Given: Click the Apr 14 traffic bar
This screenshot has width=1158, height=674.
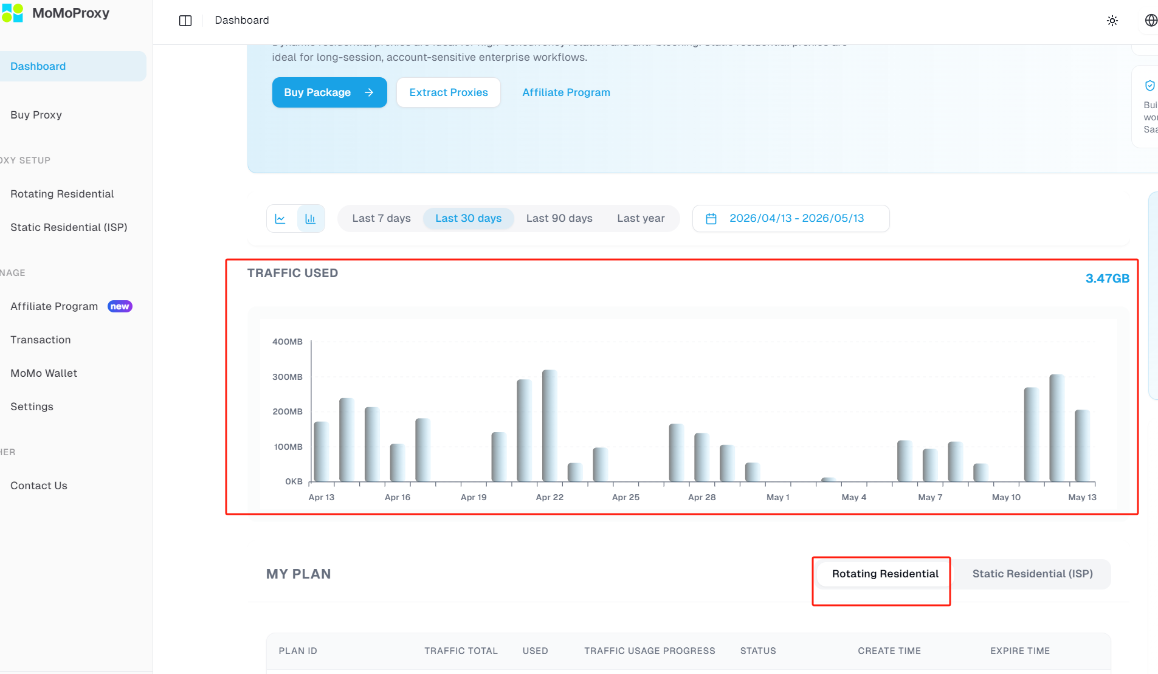Looking at the screenshot, I should point(346,440).
